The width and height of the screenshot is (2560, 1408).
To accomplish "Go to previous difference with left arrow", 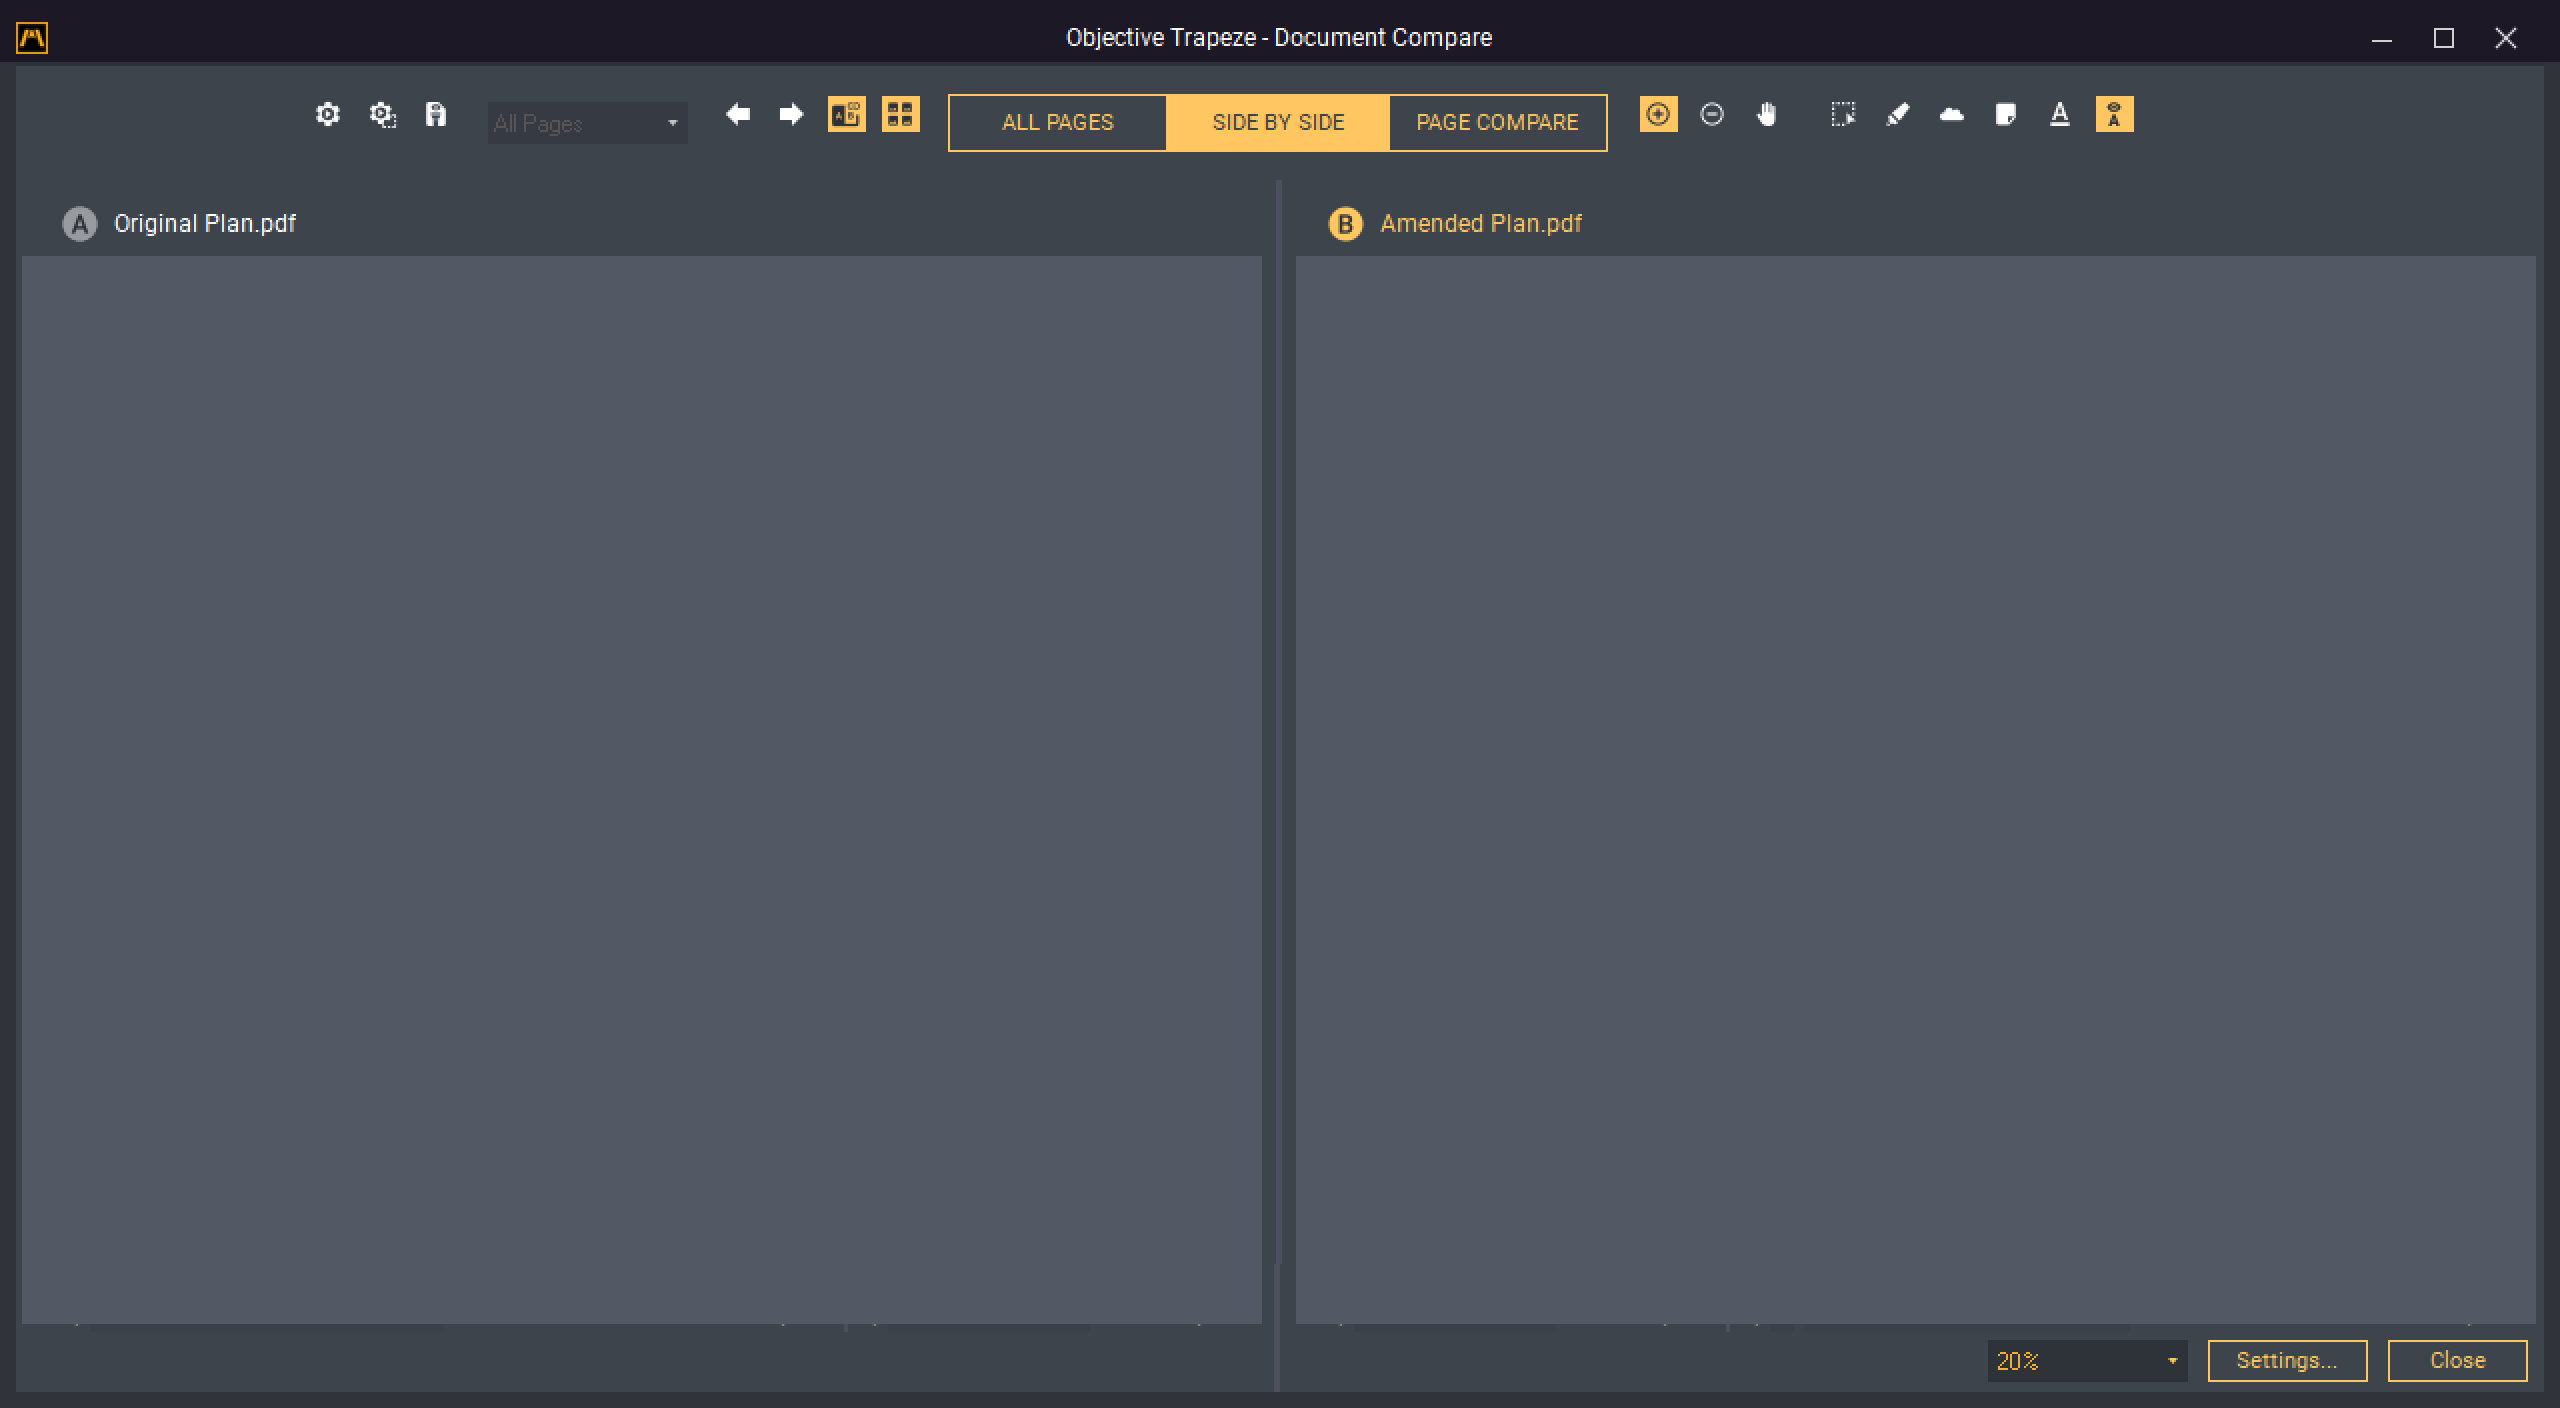I will click(738, 115).
